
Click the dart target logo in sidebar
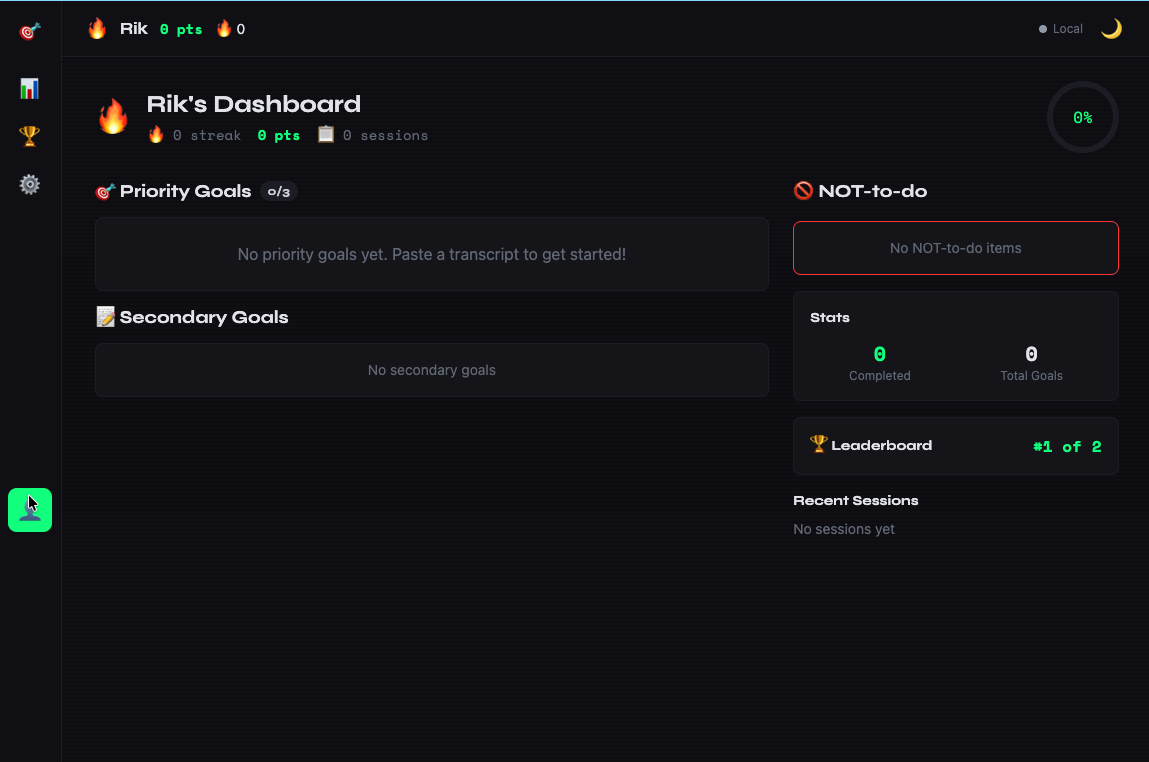30,32
